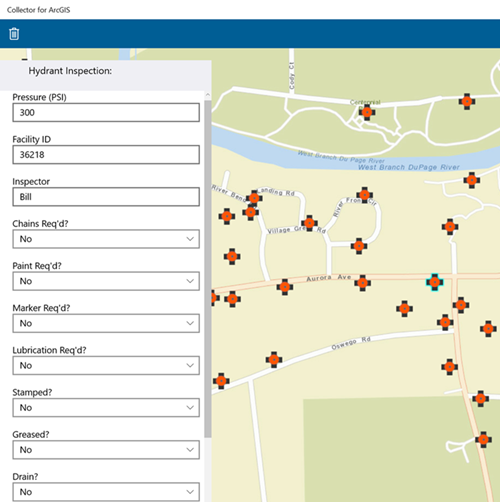Select the hydrant on Oswego Rd
Screen dimensions: 500x502
(274, 360)
